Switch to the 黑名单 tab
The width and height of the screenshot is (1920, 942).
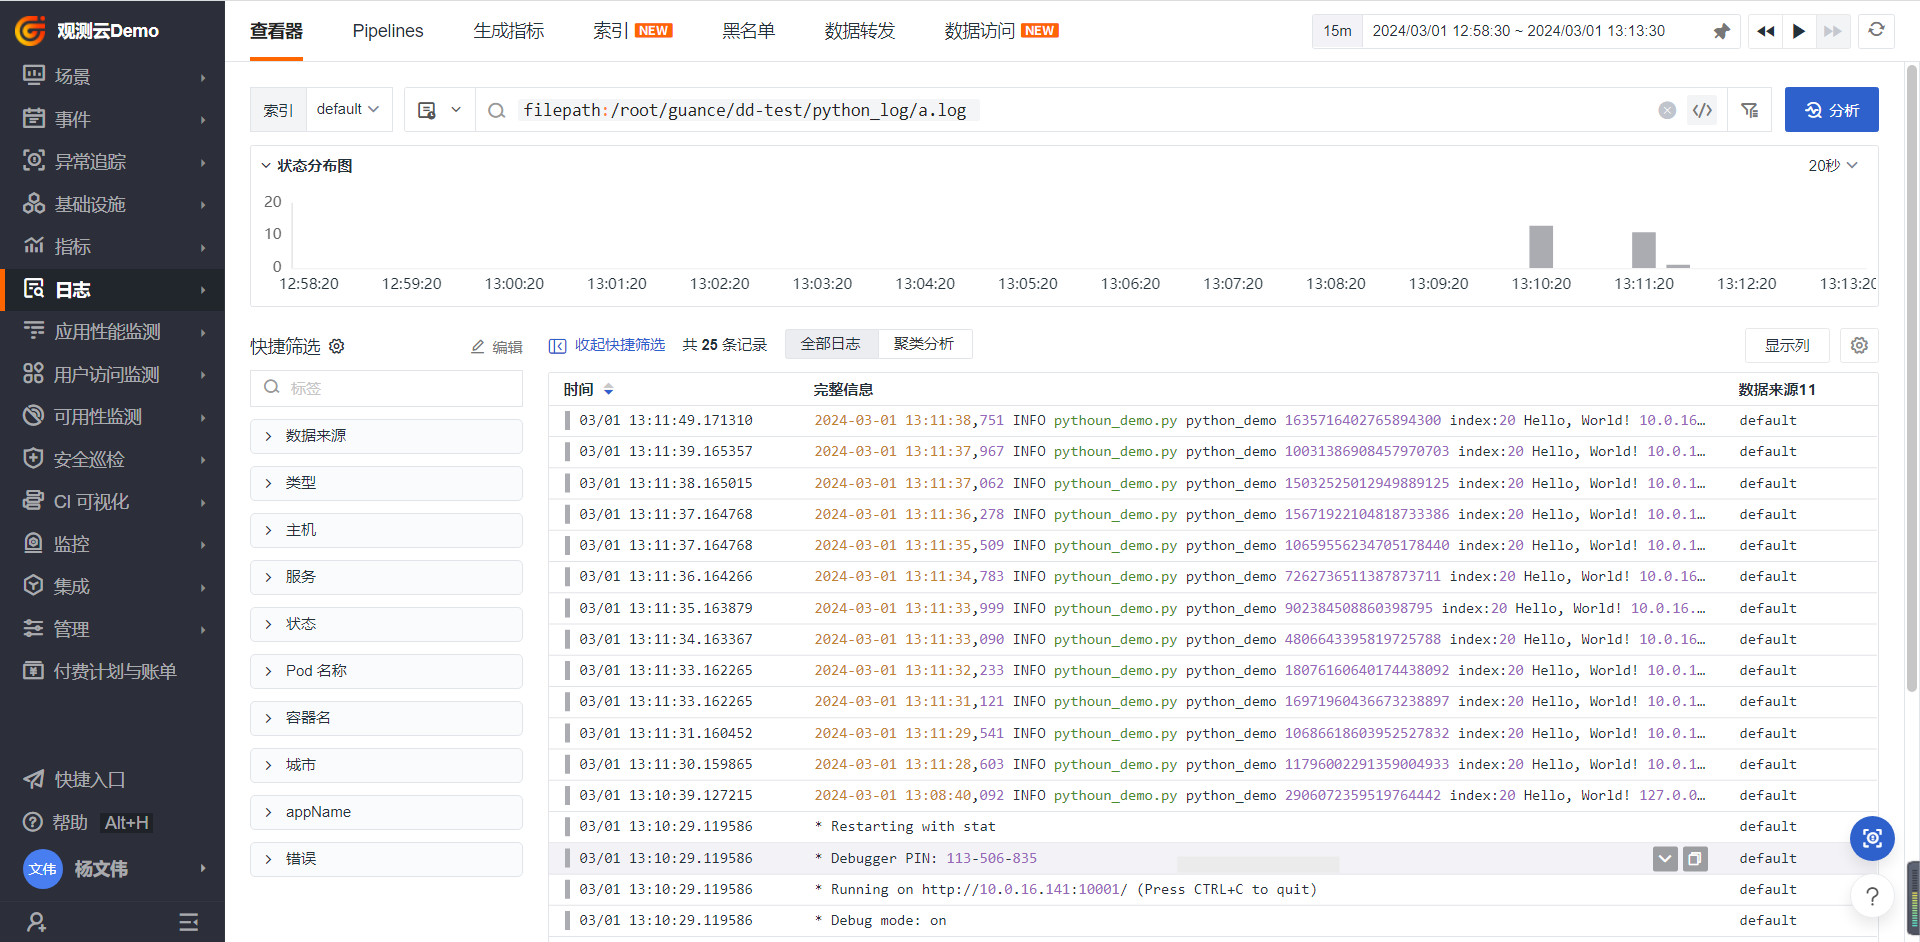click(749, 31)
